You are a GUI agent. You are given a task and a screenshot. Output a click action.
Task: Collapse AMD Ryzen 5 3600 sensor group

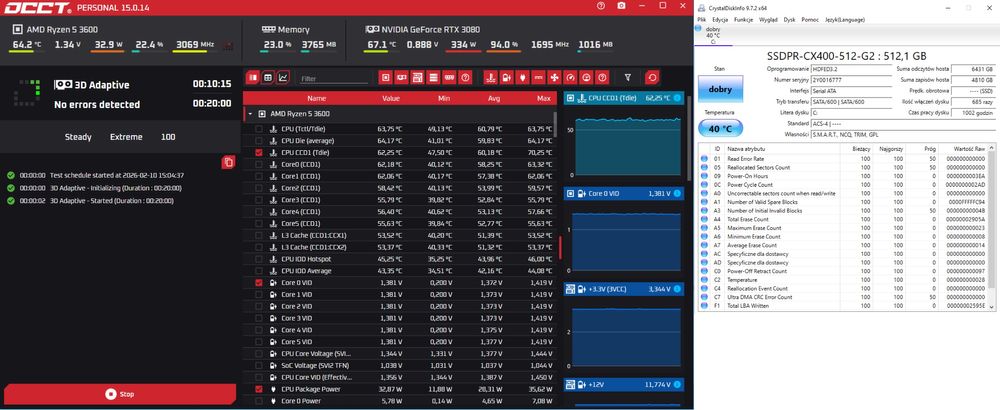[x=250, y=114]
